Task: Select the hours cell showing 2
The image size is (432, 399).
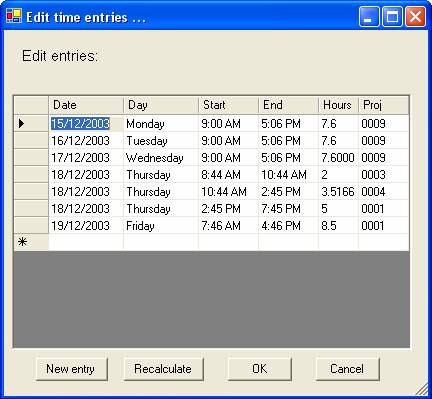Action: [338, 175]
